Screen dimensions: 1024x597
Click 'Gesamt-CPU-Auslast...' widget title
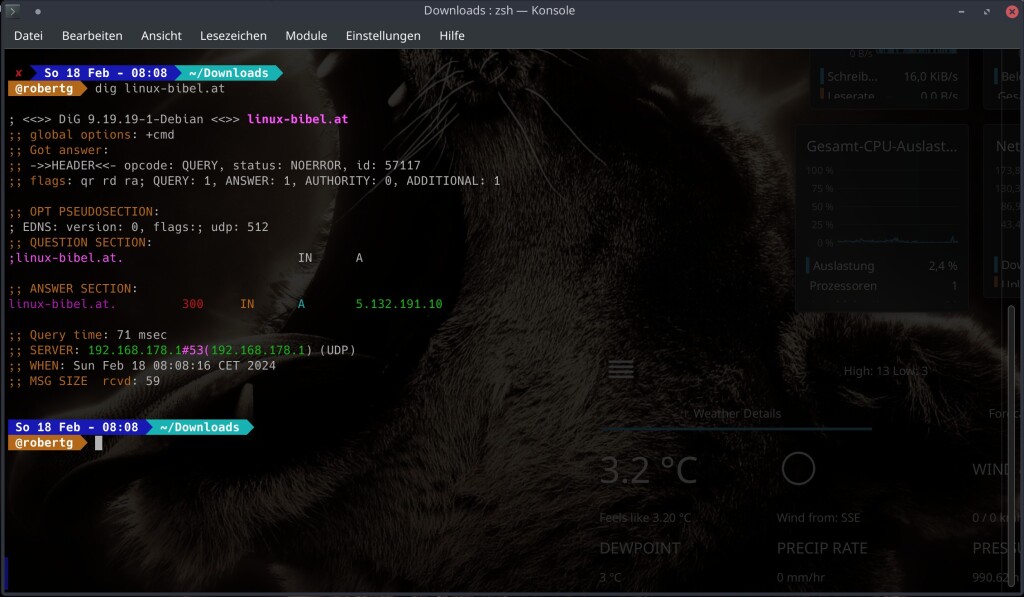coord(882,146)
